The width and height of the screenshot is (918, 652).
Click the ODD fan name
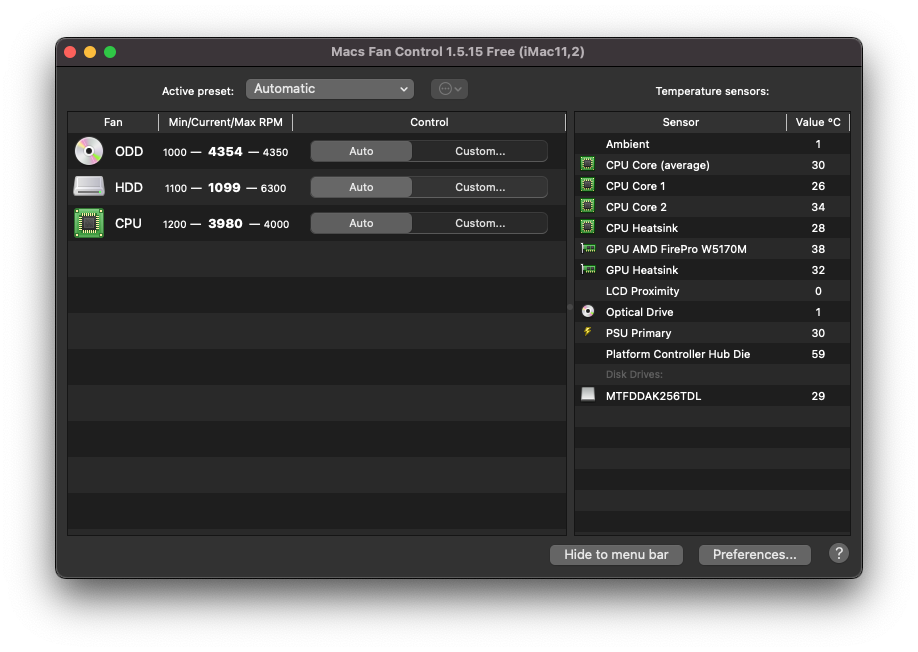tap(129, 152)
